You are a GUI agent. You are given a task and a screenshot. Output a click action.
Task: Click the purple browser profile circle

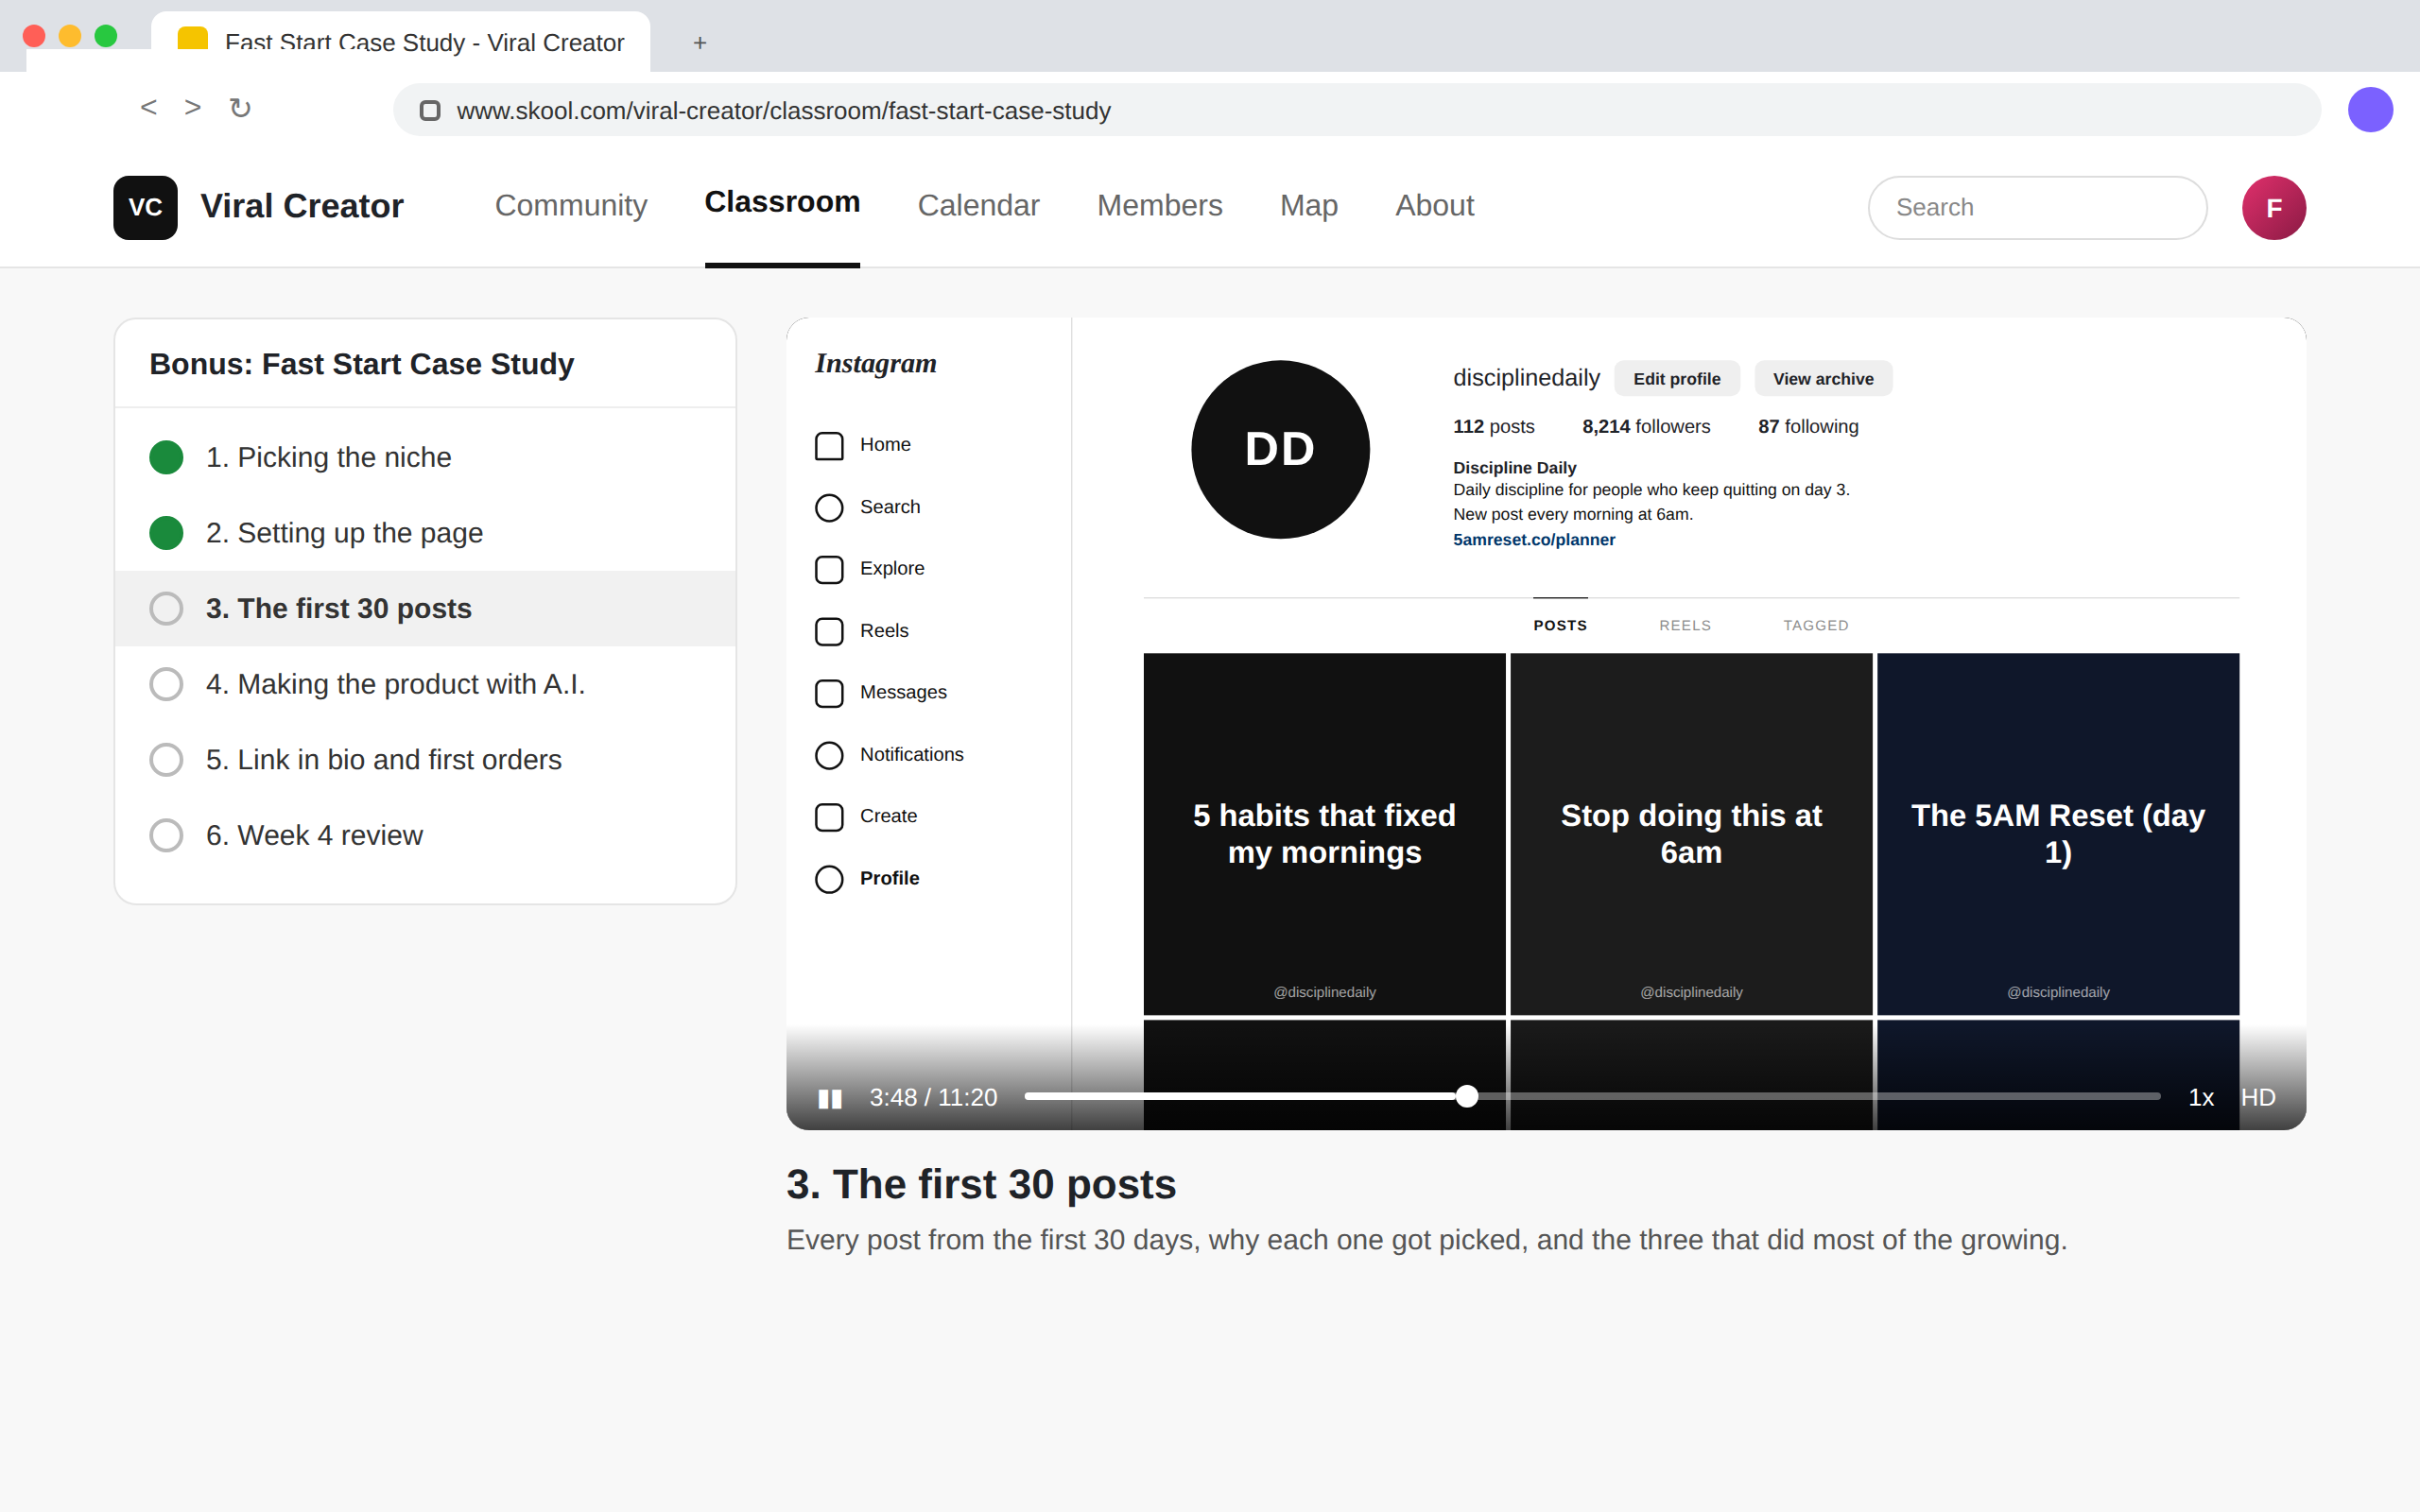[2370, 109]
